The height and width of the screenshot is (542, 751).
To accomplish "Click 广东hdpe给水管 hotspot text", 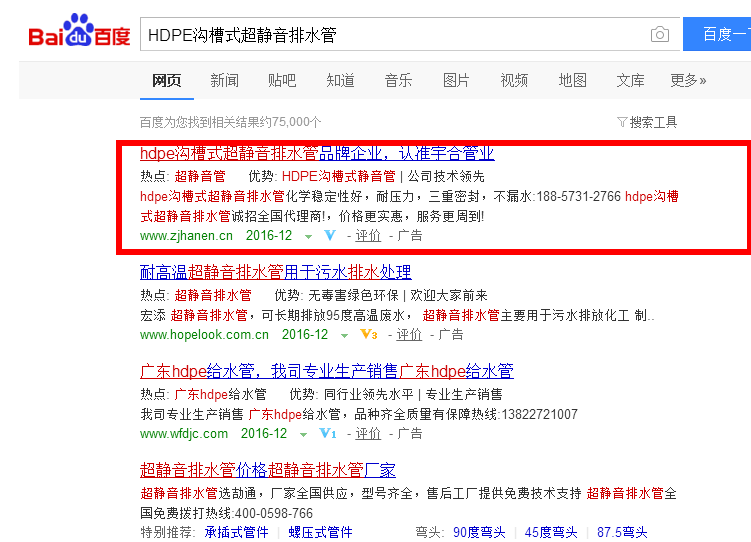I will (x=220, y=395).
